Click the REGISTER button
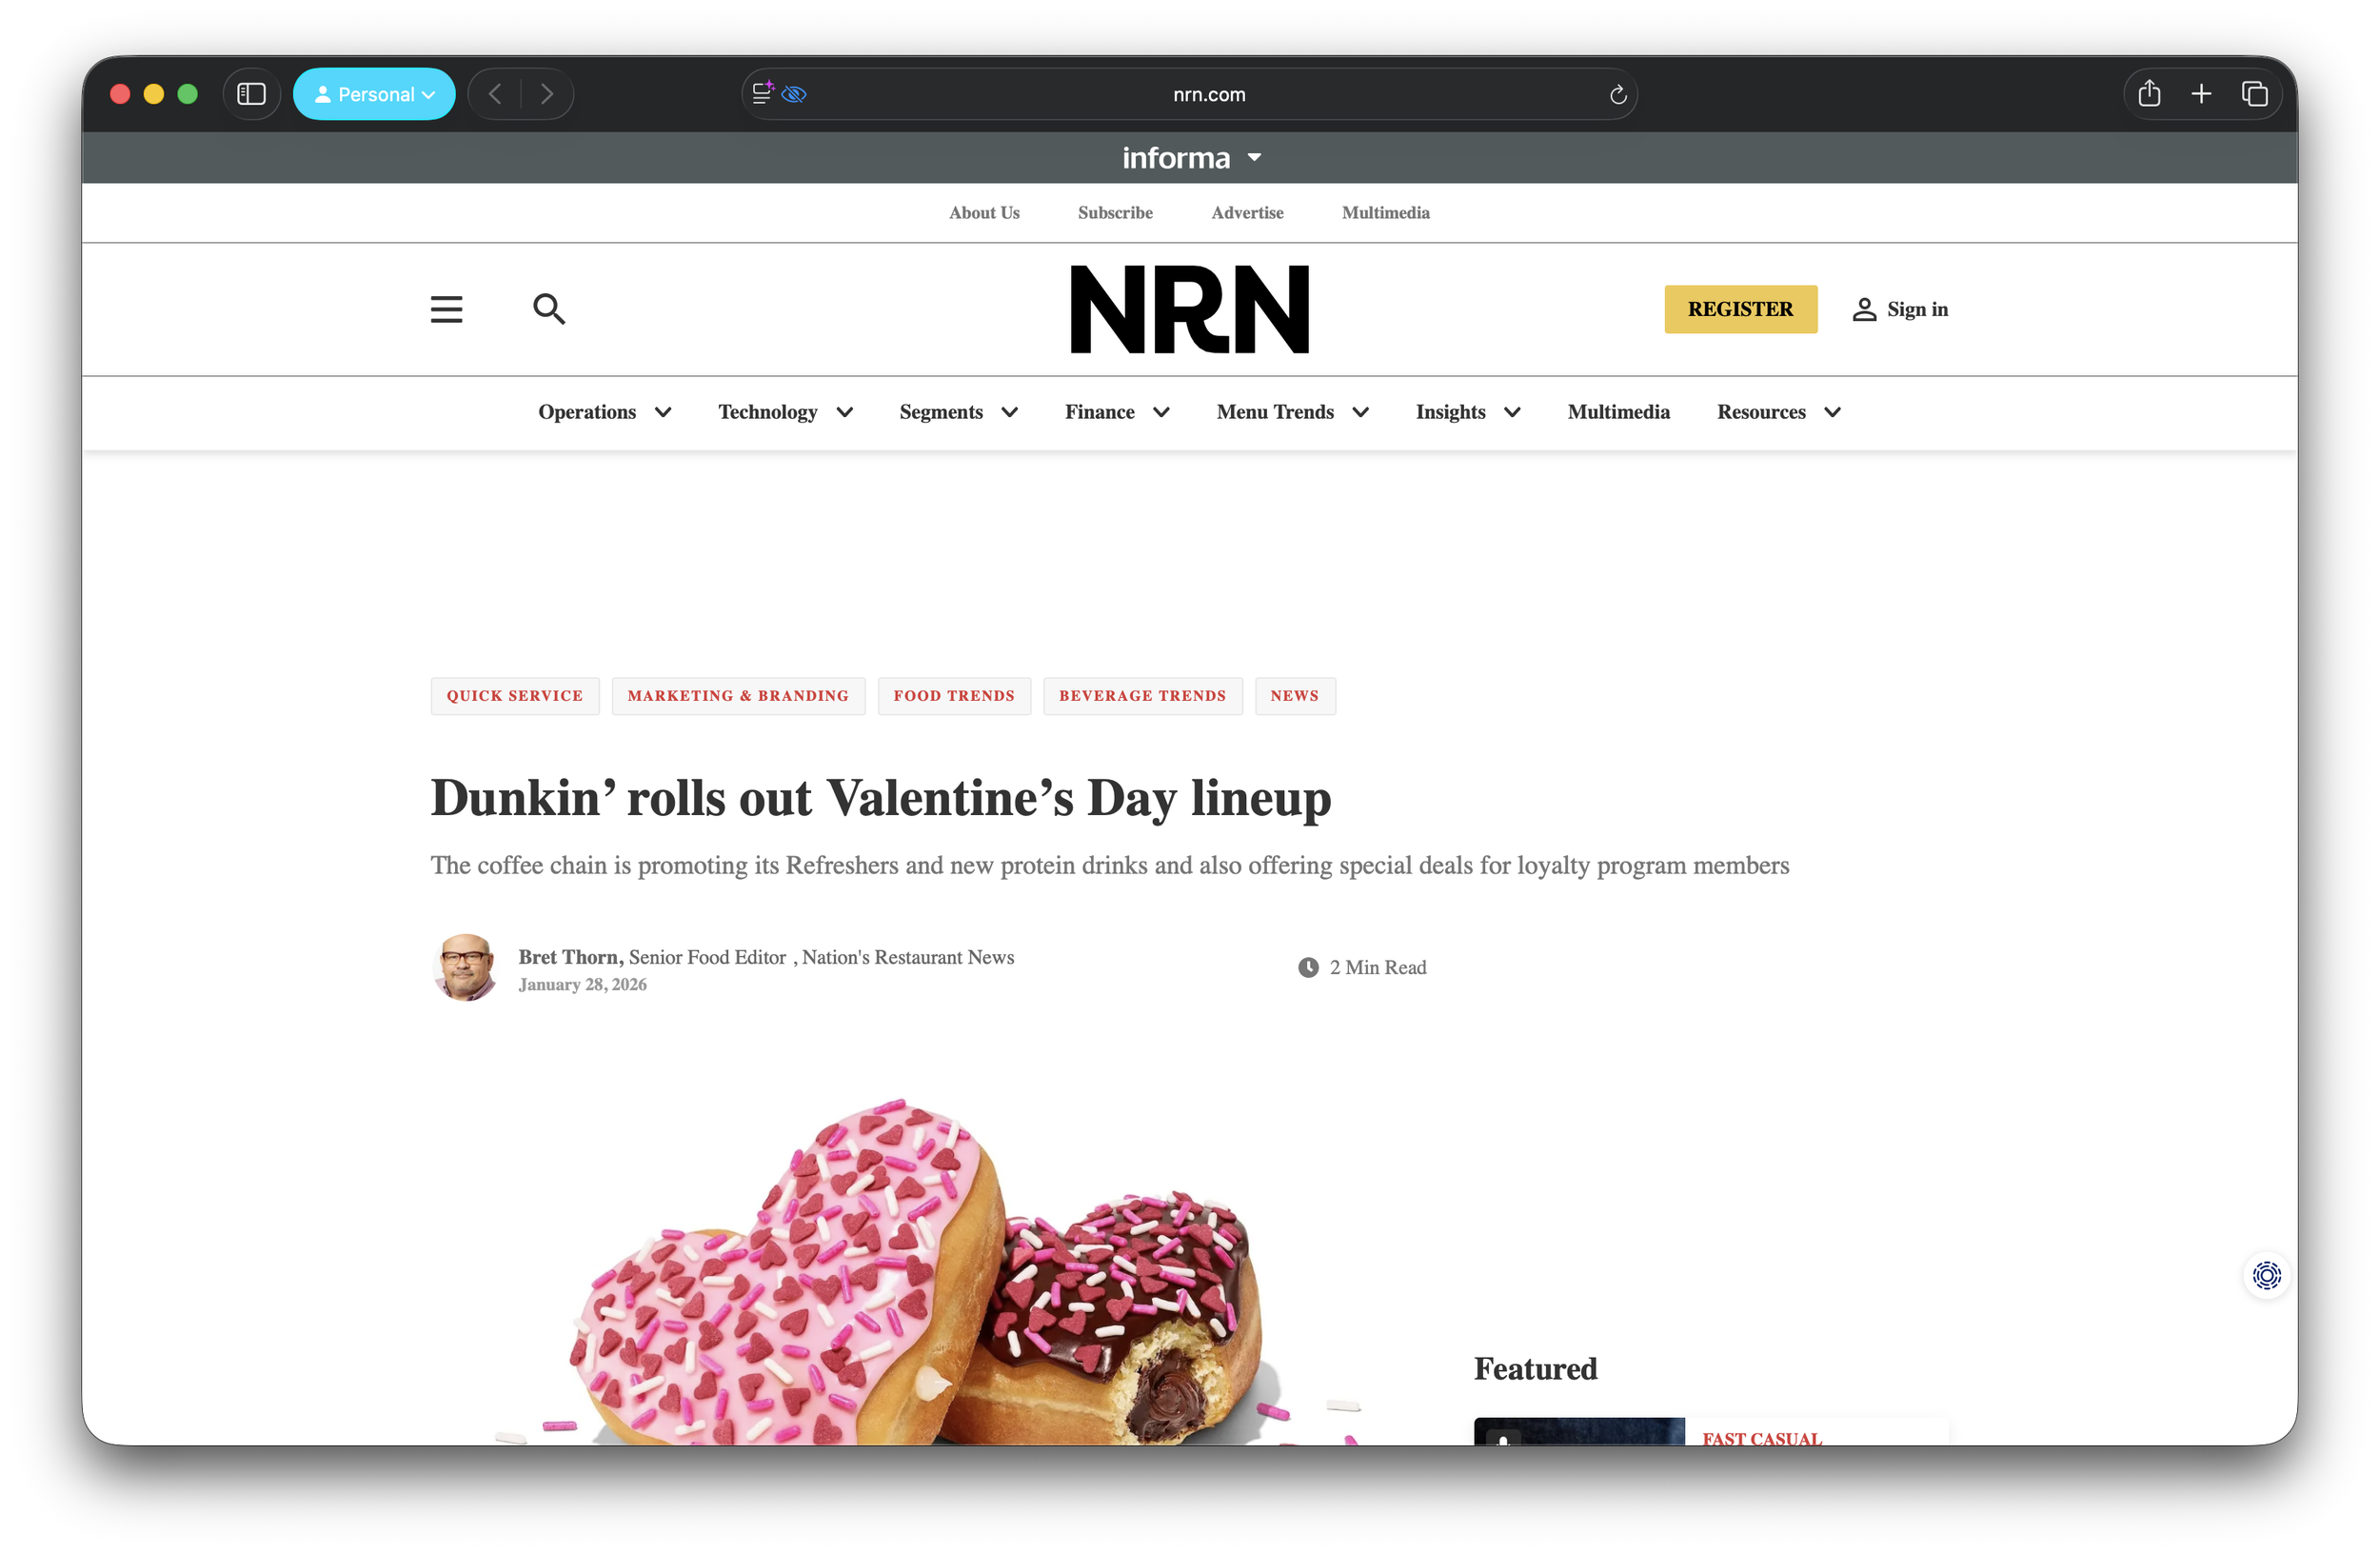 1740,309
